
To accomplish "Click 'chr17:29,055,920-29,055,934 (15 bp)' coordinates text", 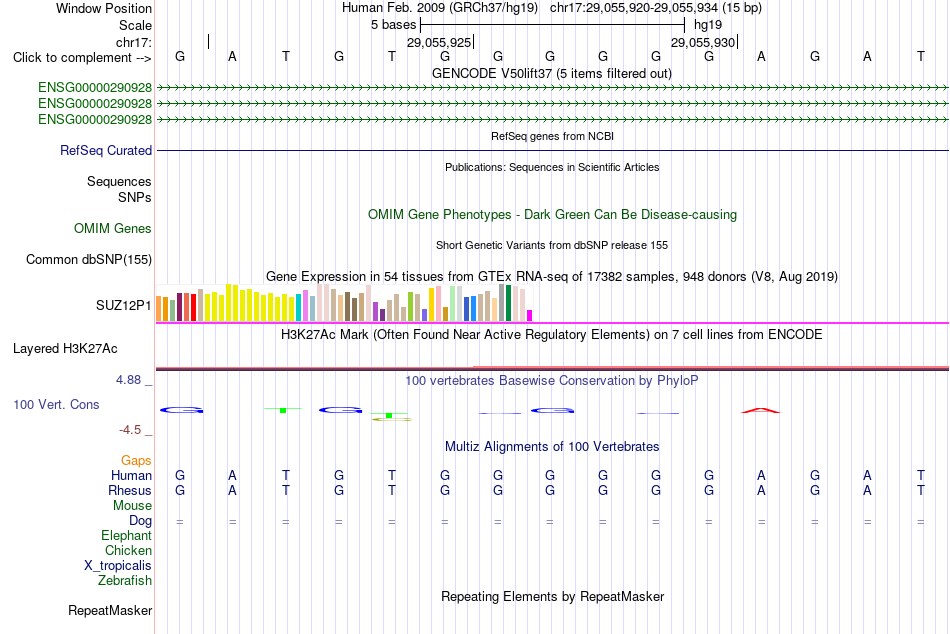I will 656,8.
